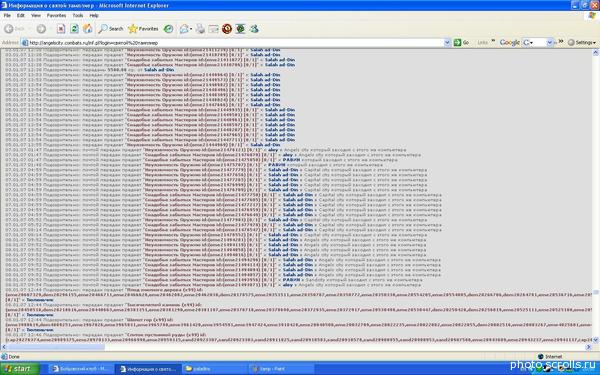The width and height of the screenshot is (600, 375).
Task: Stop loading with the red X Stop icon
Action: 61,29
